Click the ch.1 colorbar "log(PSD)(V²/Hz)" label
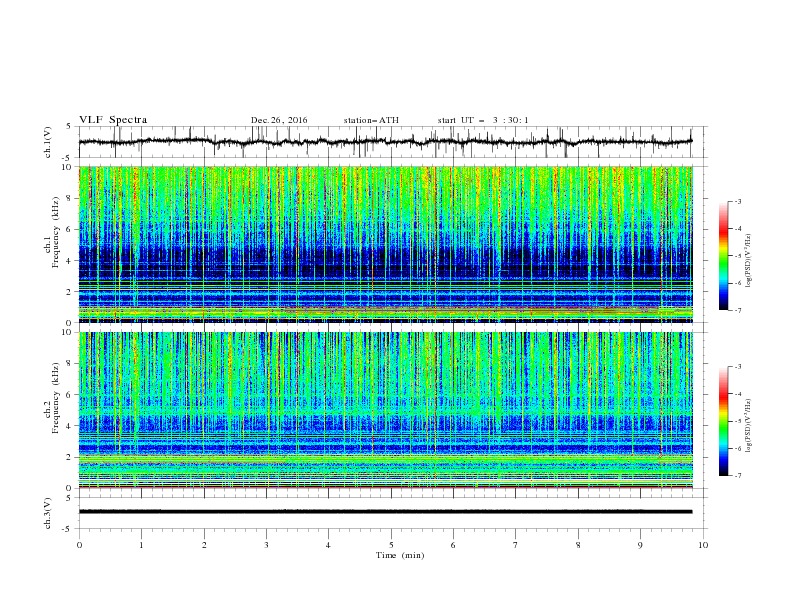This screenshot has height=612, width=792. tap(749, 261)
